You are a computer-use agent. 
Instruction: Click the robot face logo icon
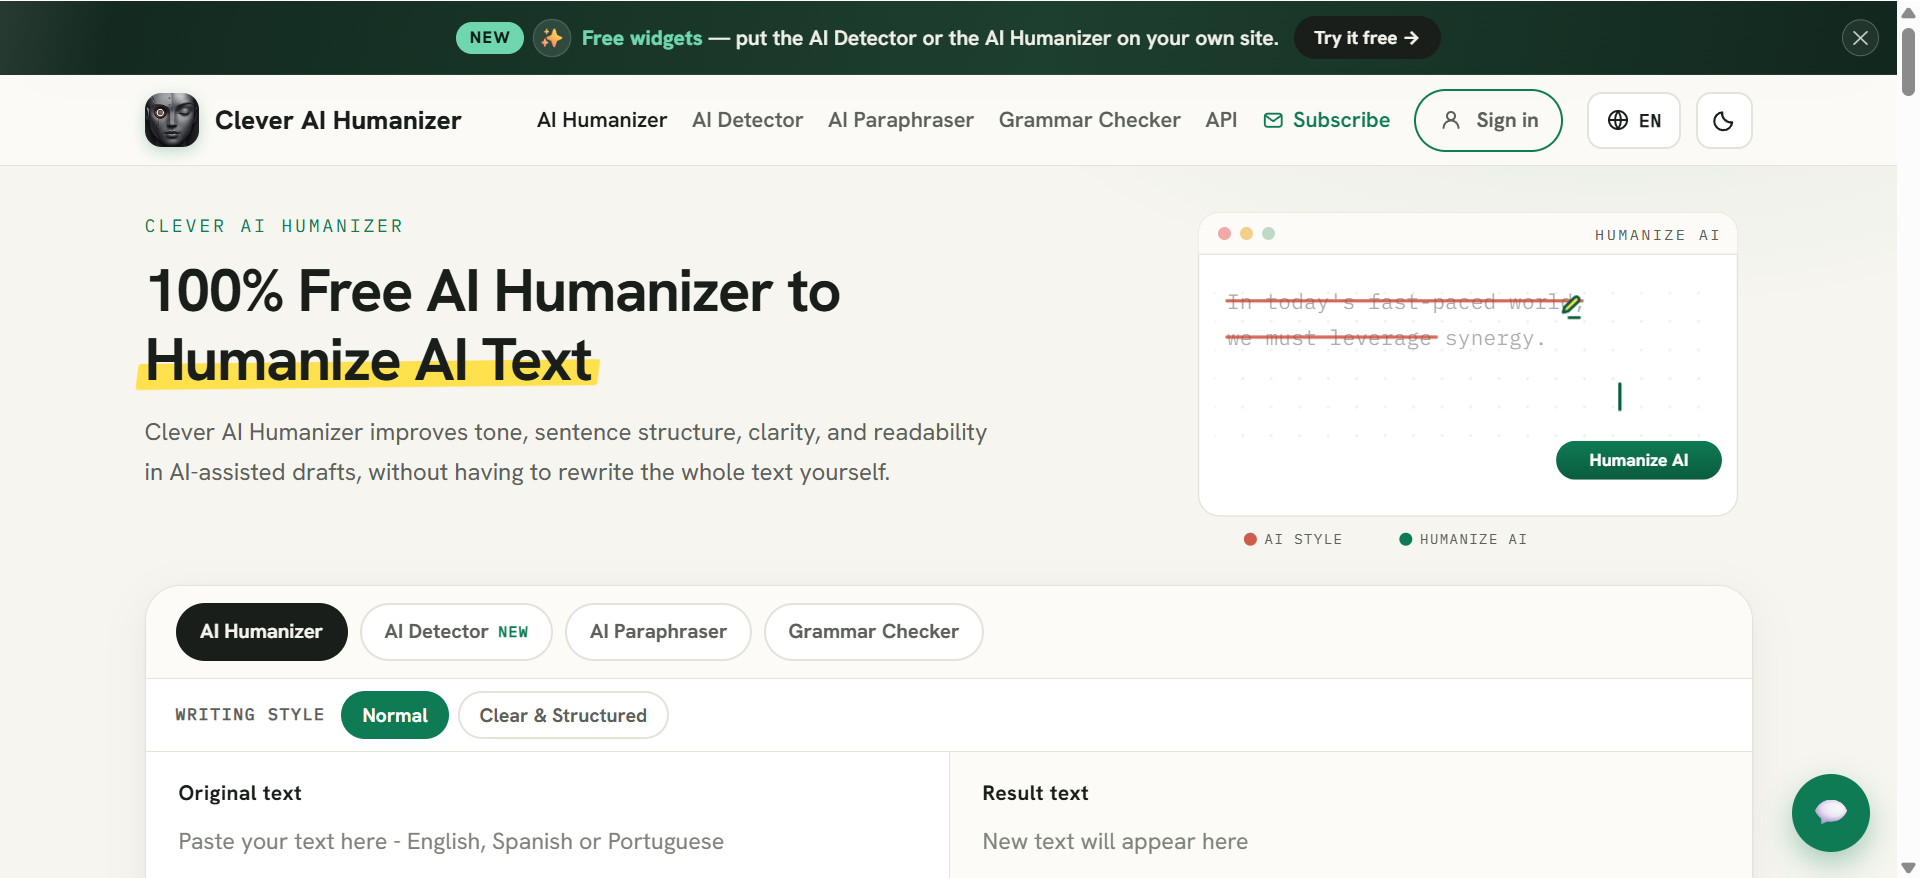click(172, 120)
